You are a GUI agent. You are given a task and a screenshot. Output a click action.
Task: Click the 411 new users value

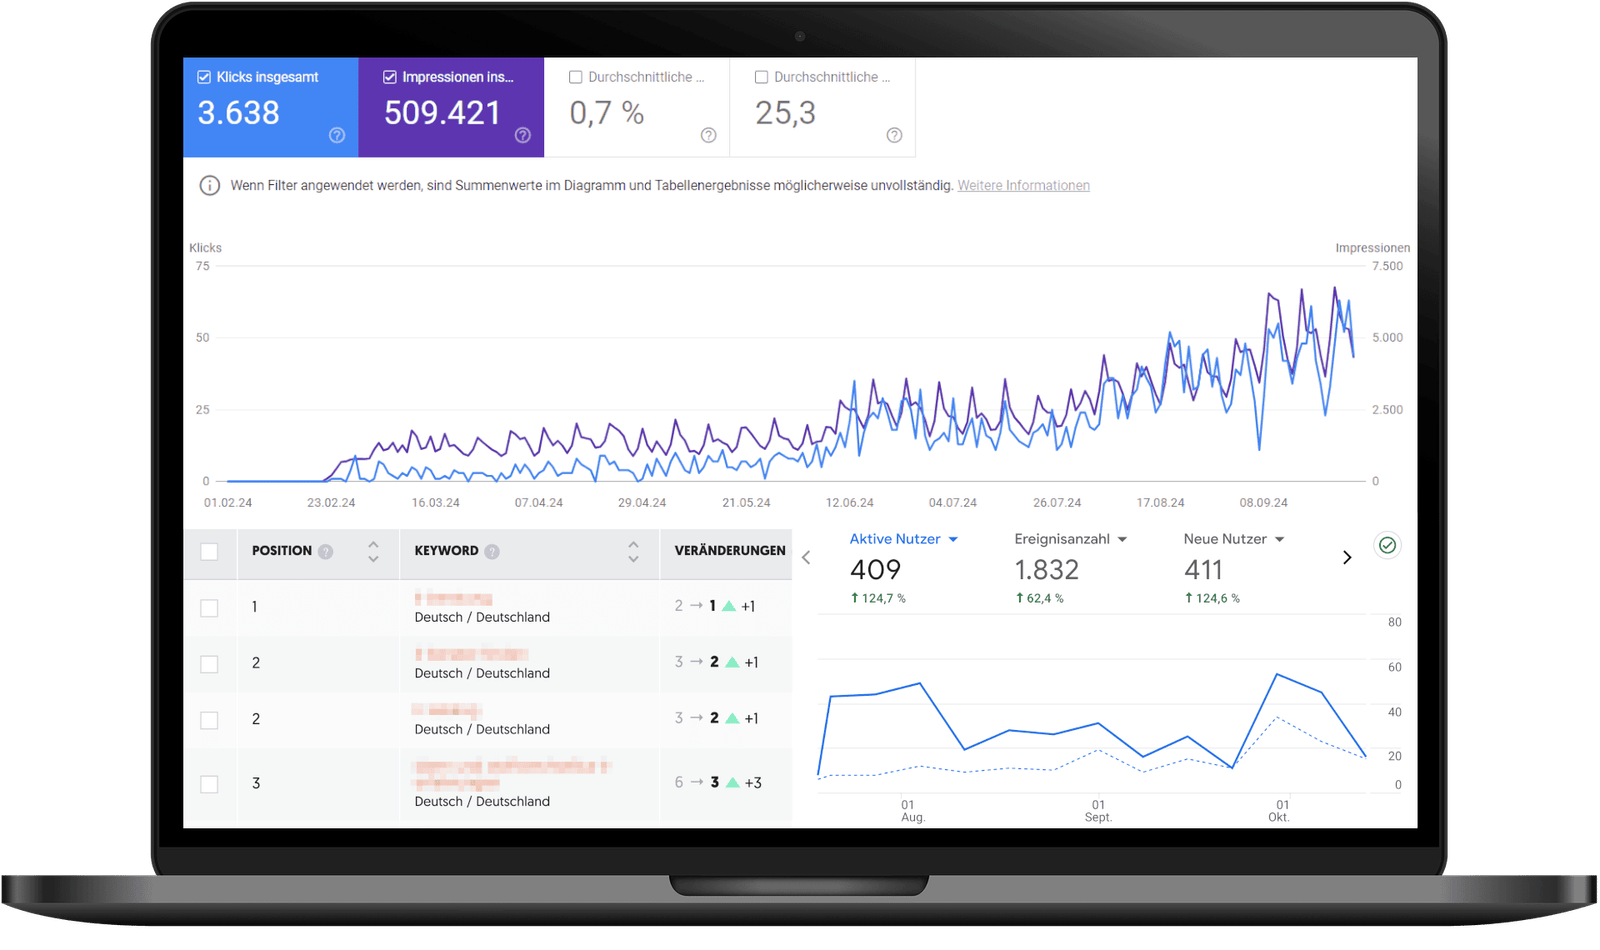(x=1203, y=570)
